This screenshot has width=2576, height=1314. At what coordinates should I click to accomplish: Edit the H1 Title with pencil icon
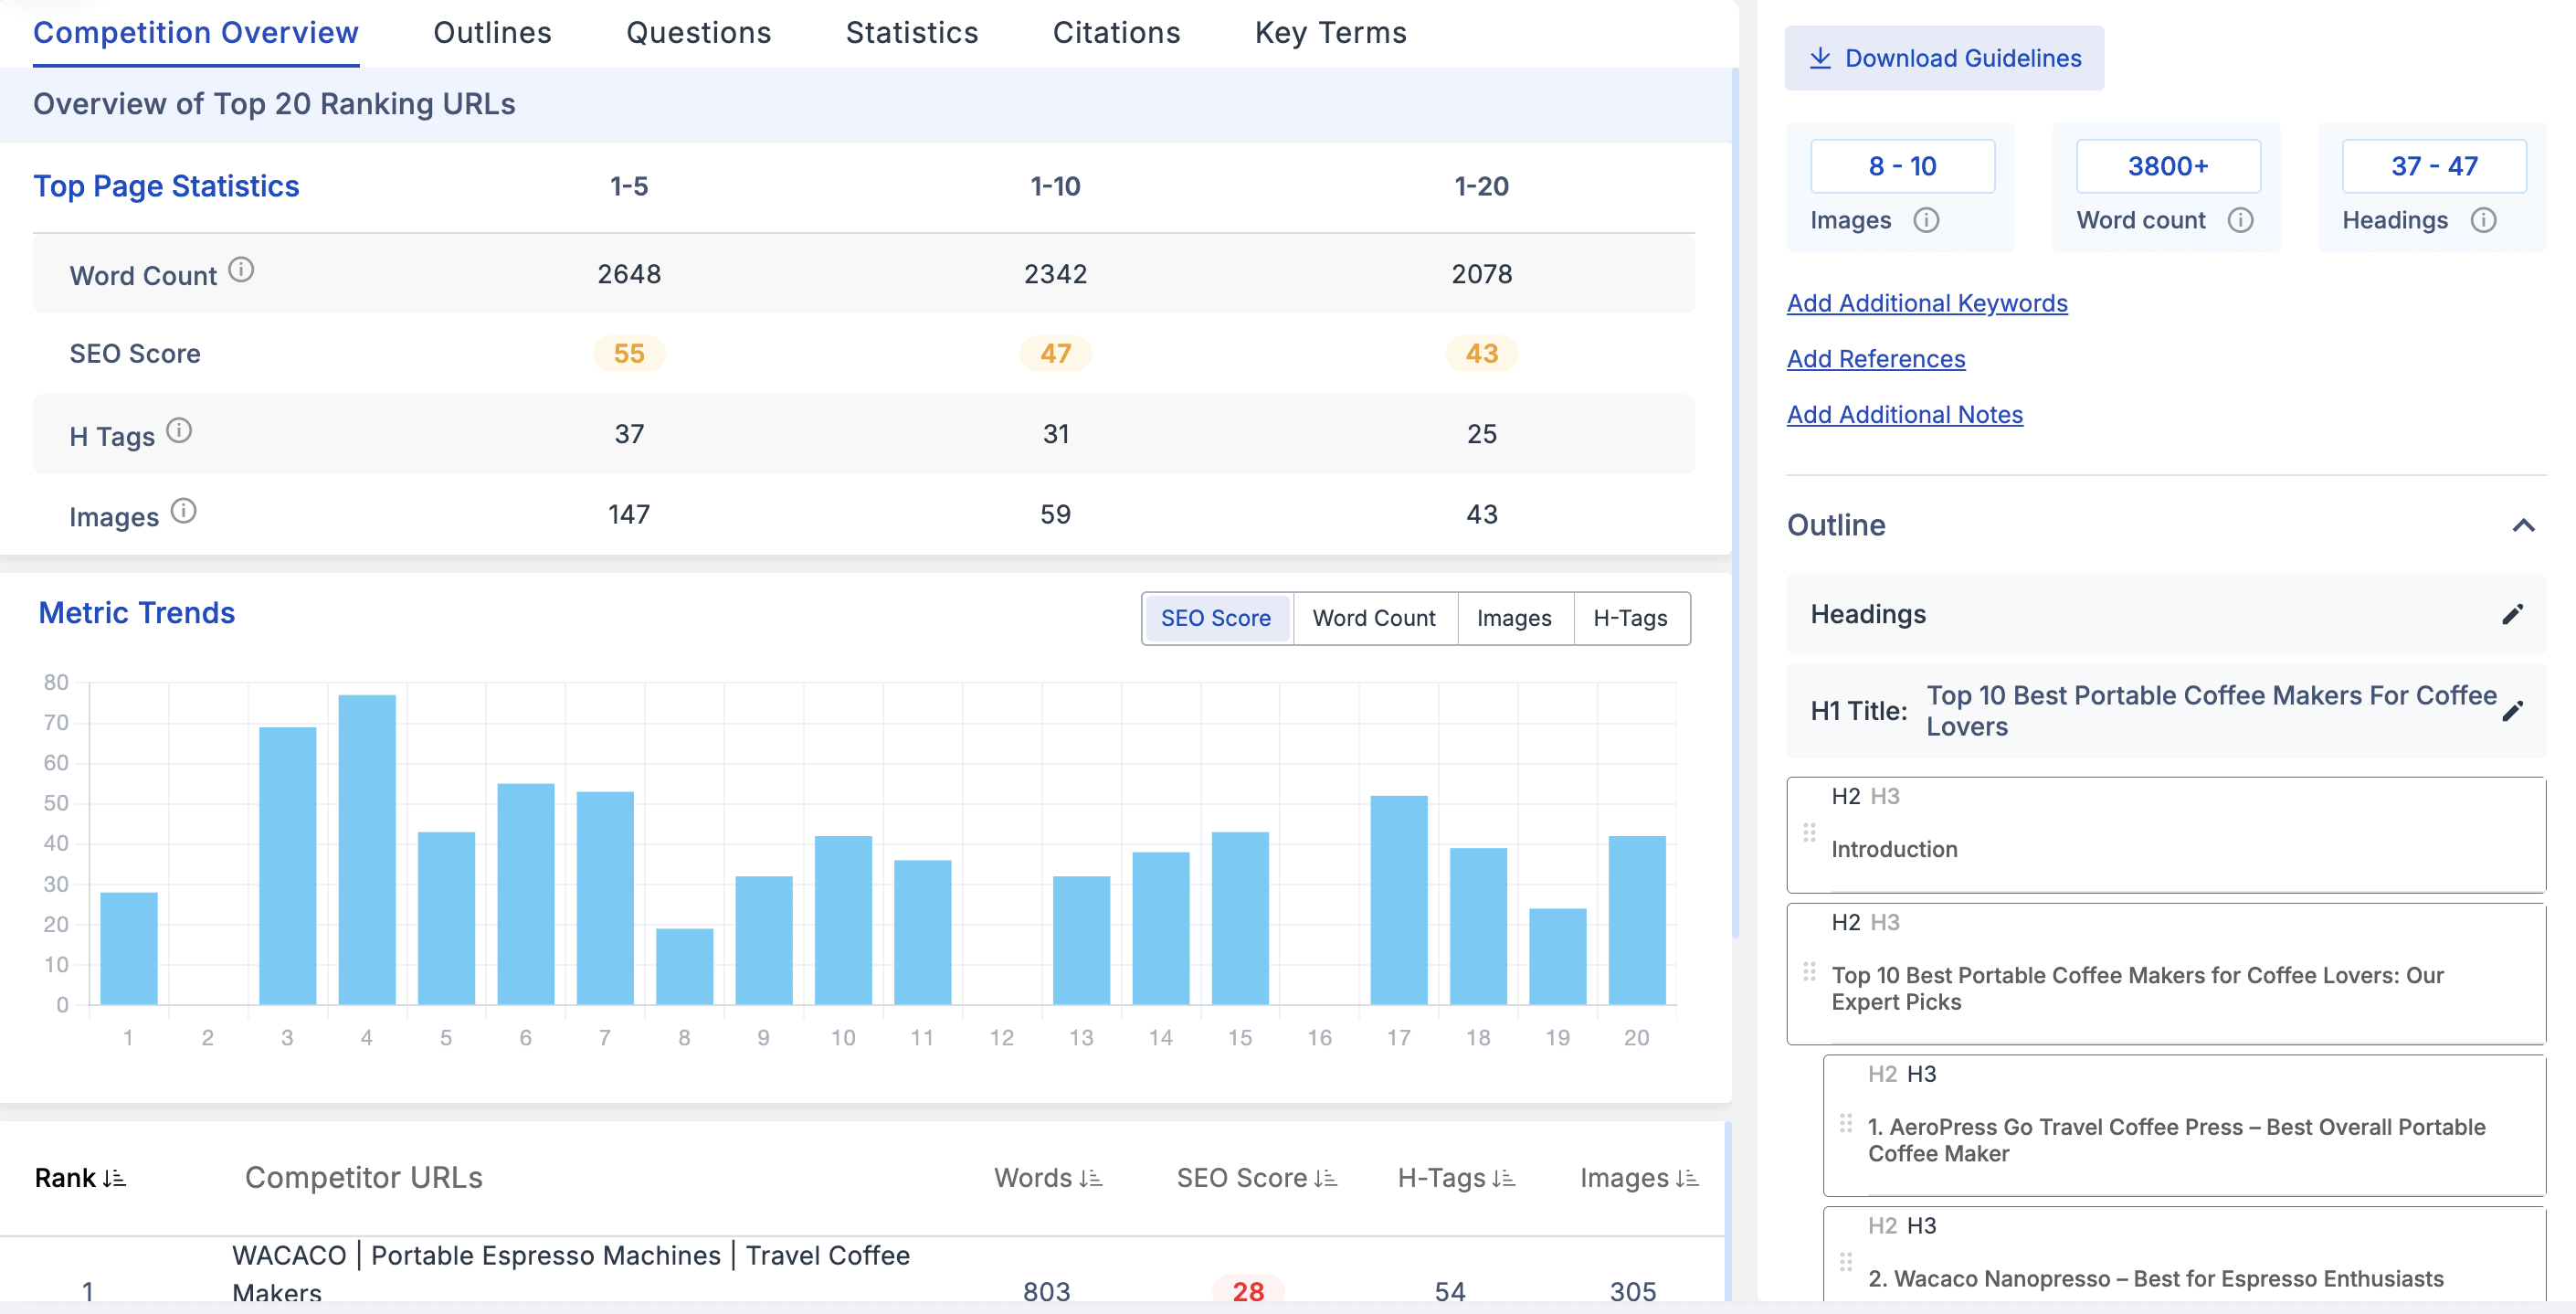(x=2512, y=711)
